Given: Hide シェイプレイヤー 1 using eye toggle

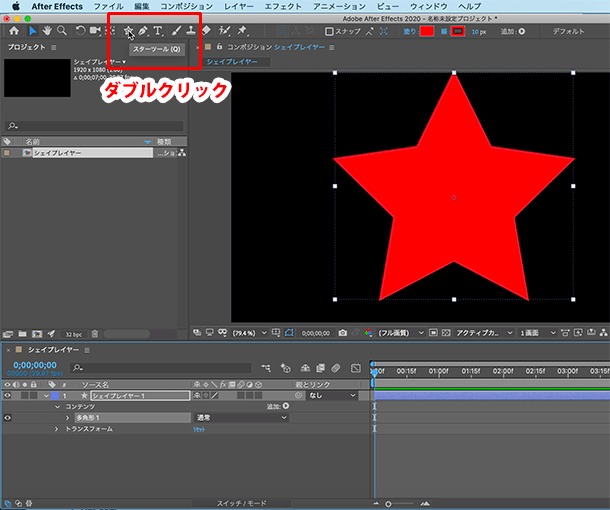Looking at the screenshot, I should coord(7,396).
